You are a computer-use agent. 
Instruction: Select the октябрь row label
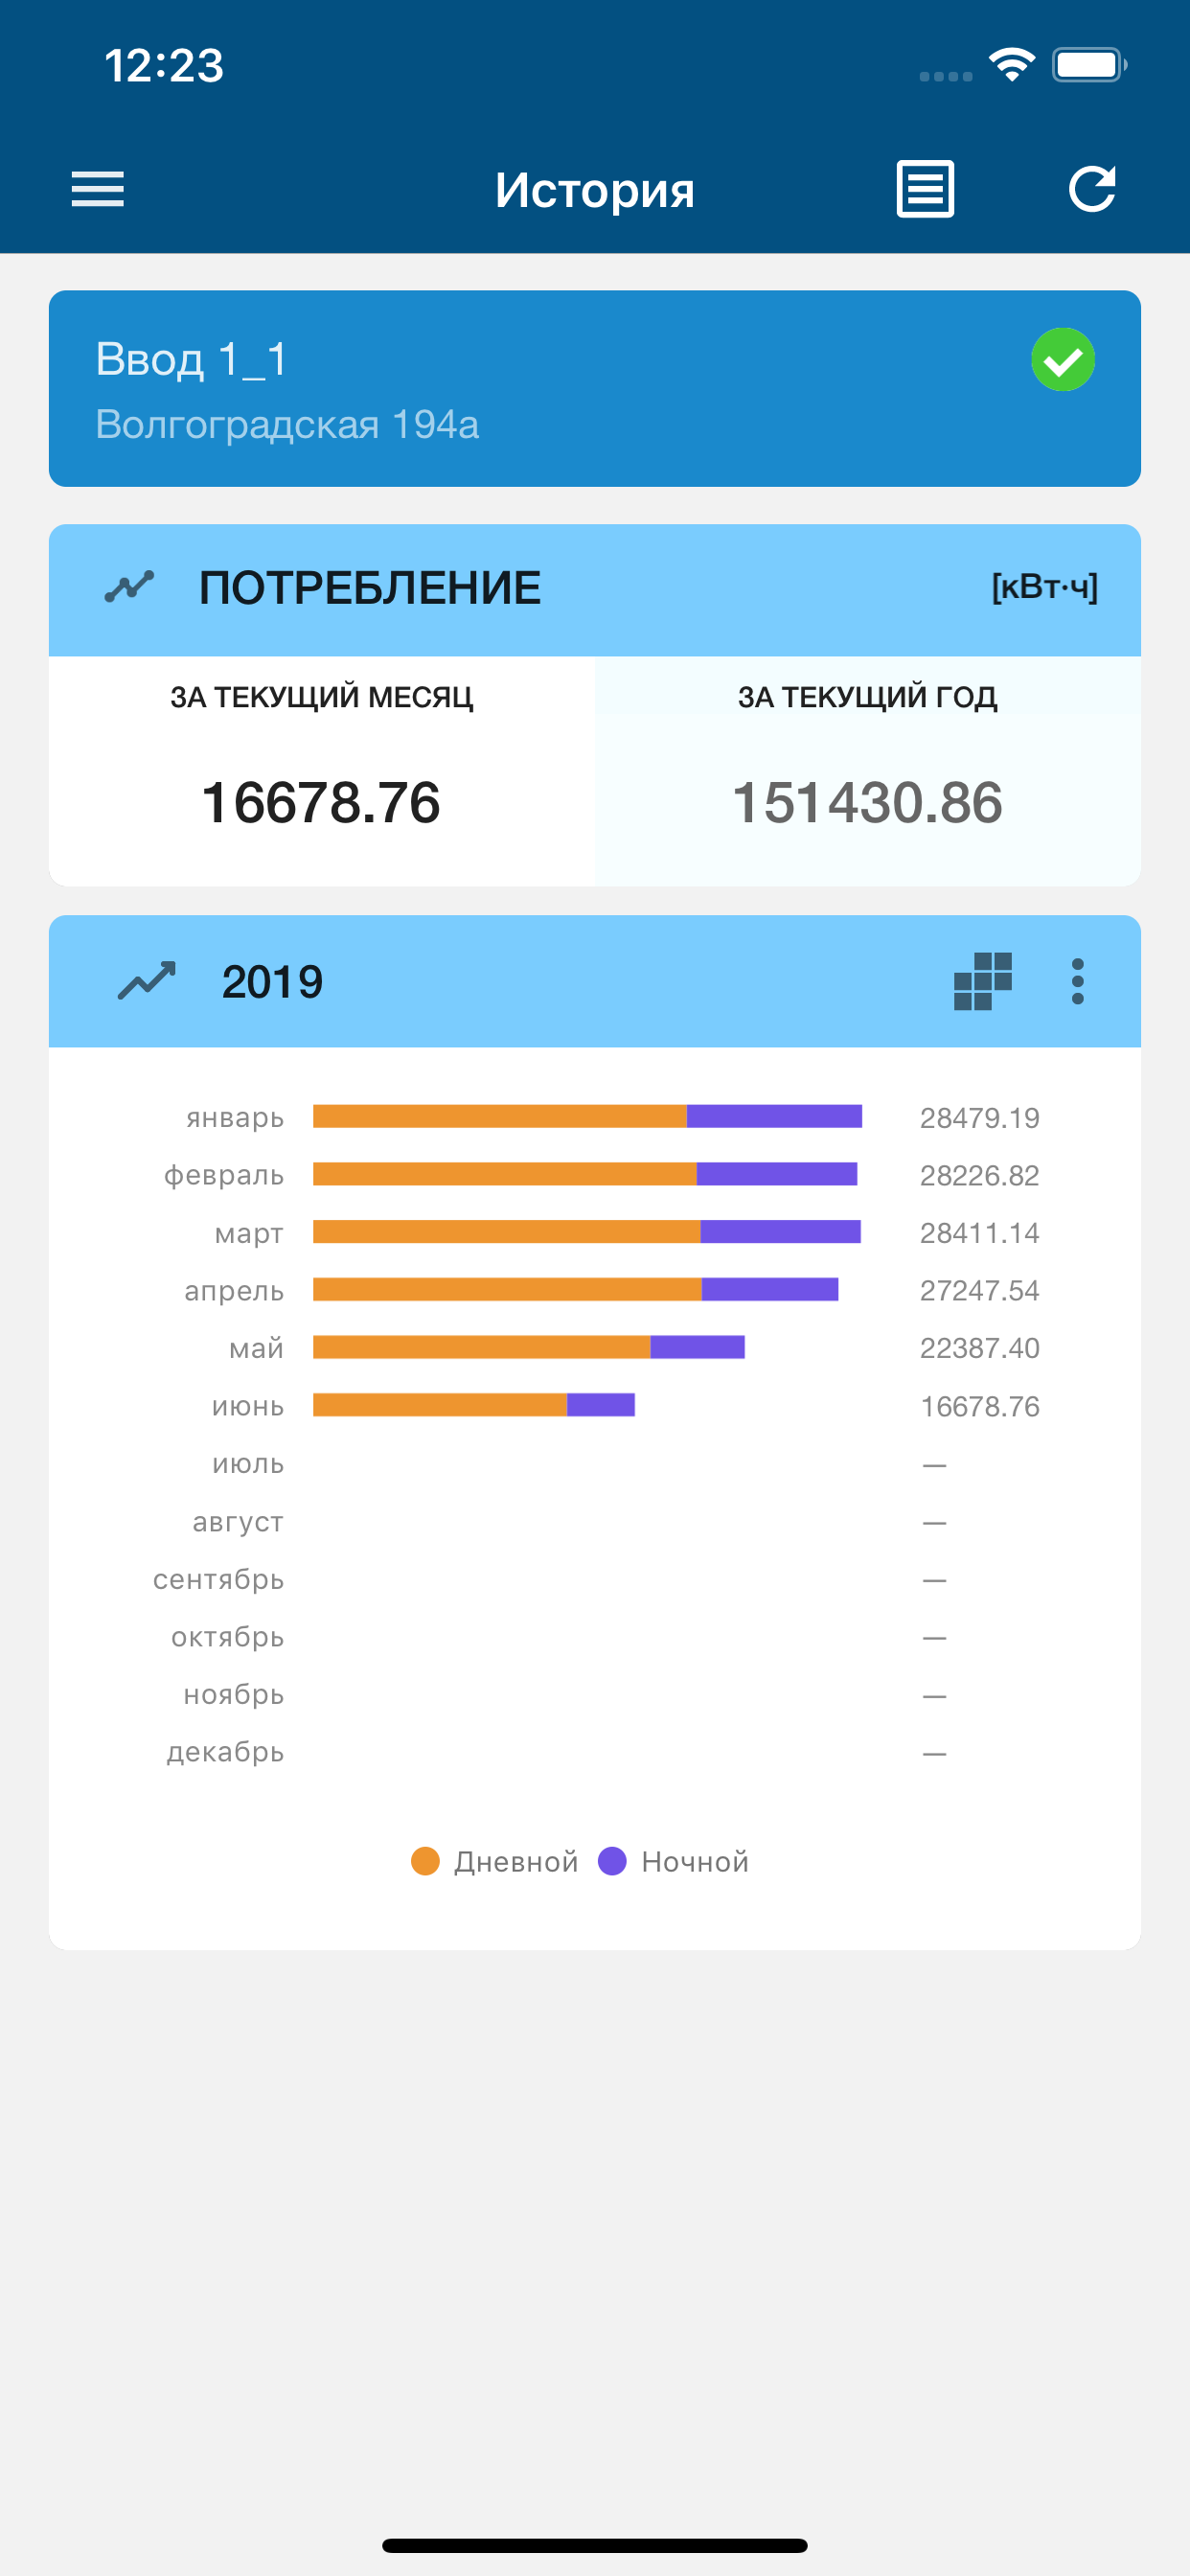(228, 1638)
